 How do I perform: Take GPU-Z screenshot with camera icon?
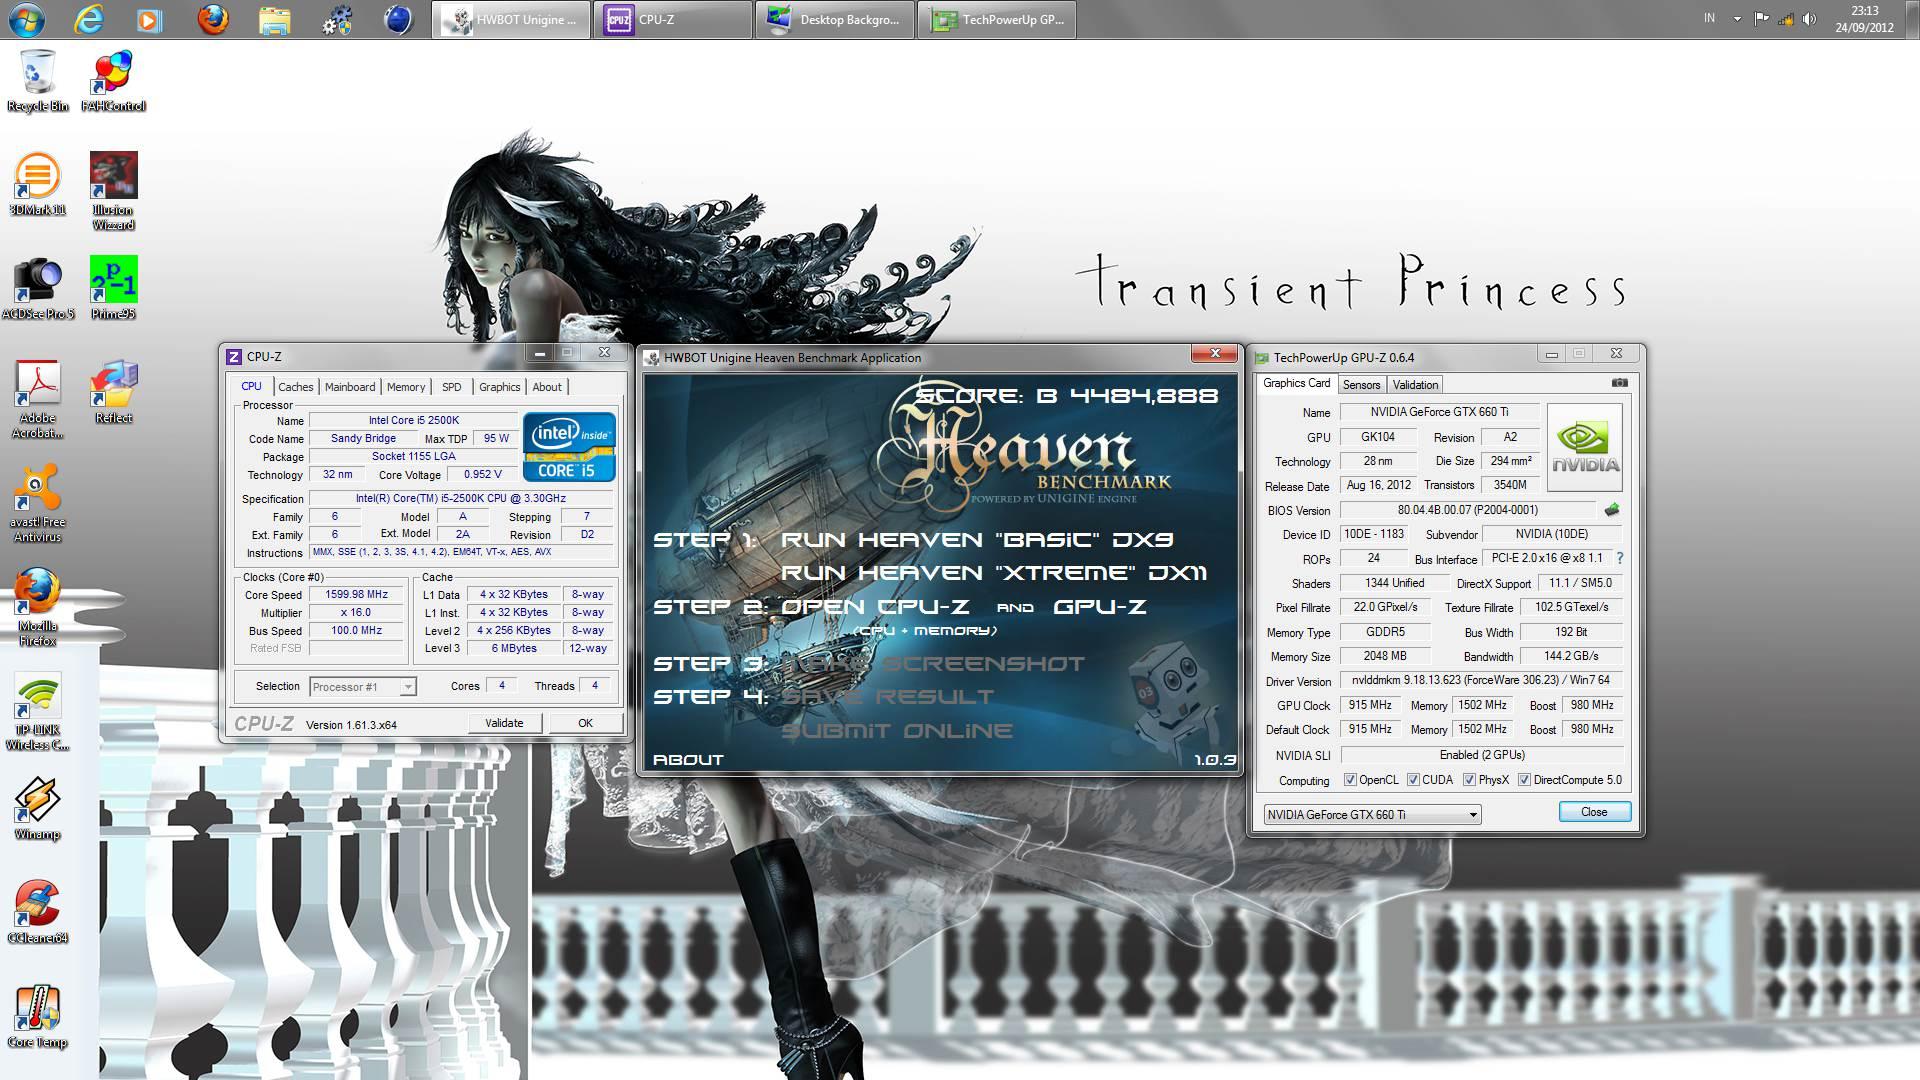pos(1620,383)
